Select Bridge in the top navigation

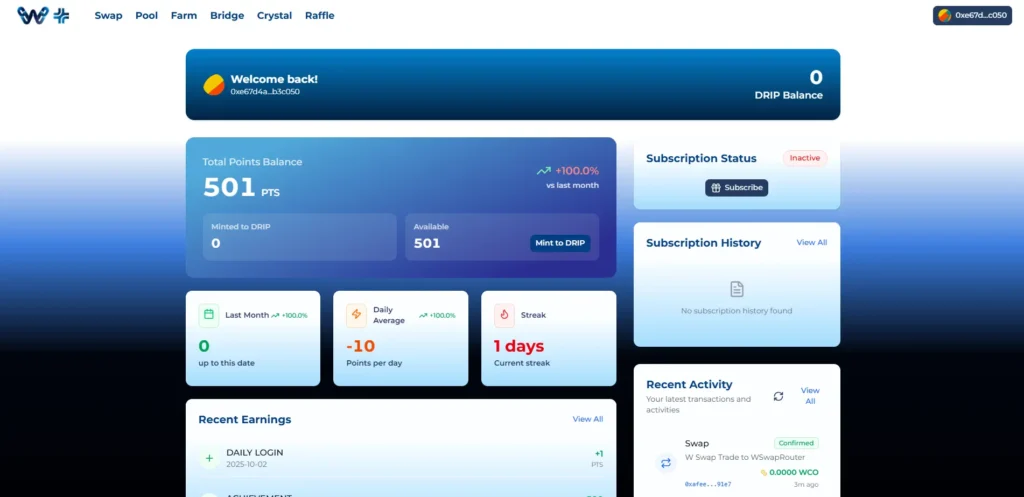click(x=227, y=16)
